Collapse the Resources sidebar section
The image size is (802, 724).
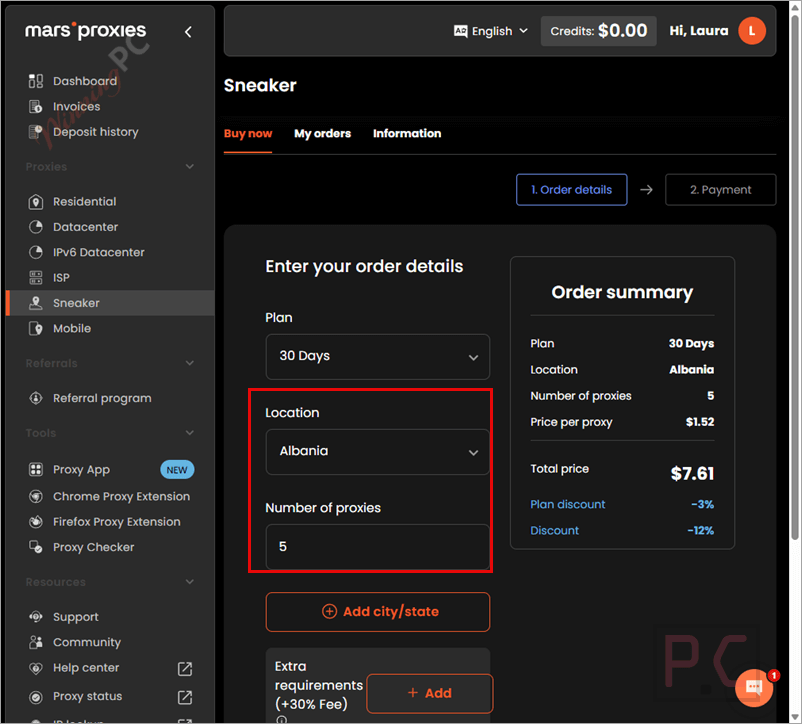pyautogui.click(x=190, y=582)
